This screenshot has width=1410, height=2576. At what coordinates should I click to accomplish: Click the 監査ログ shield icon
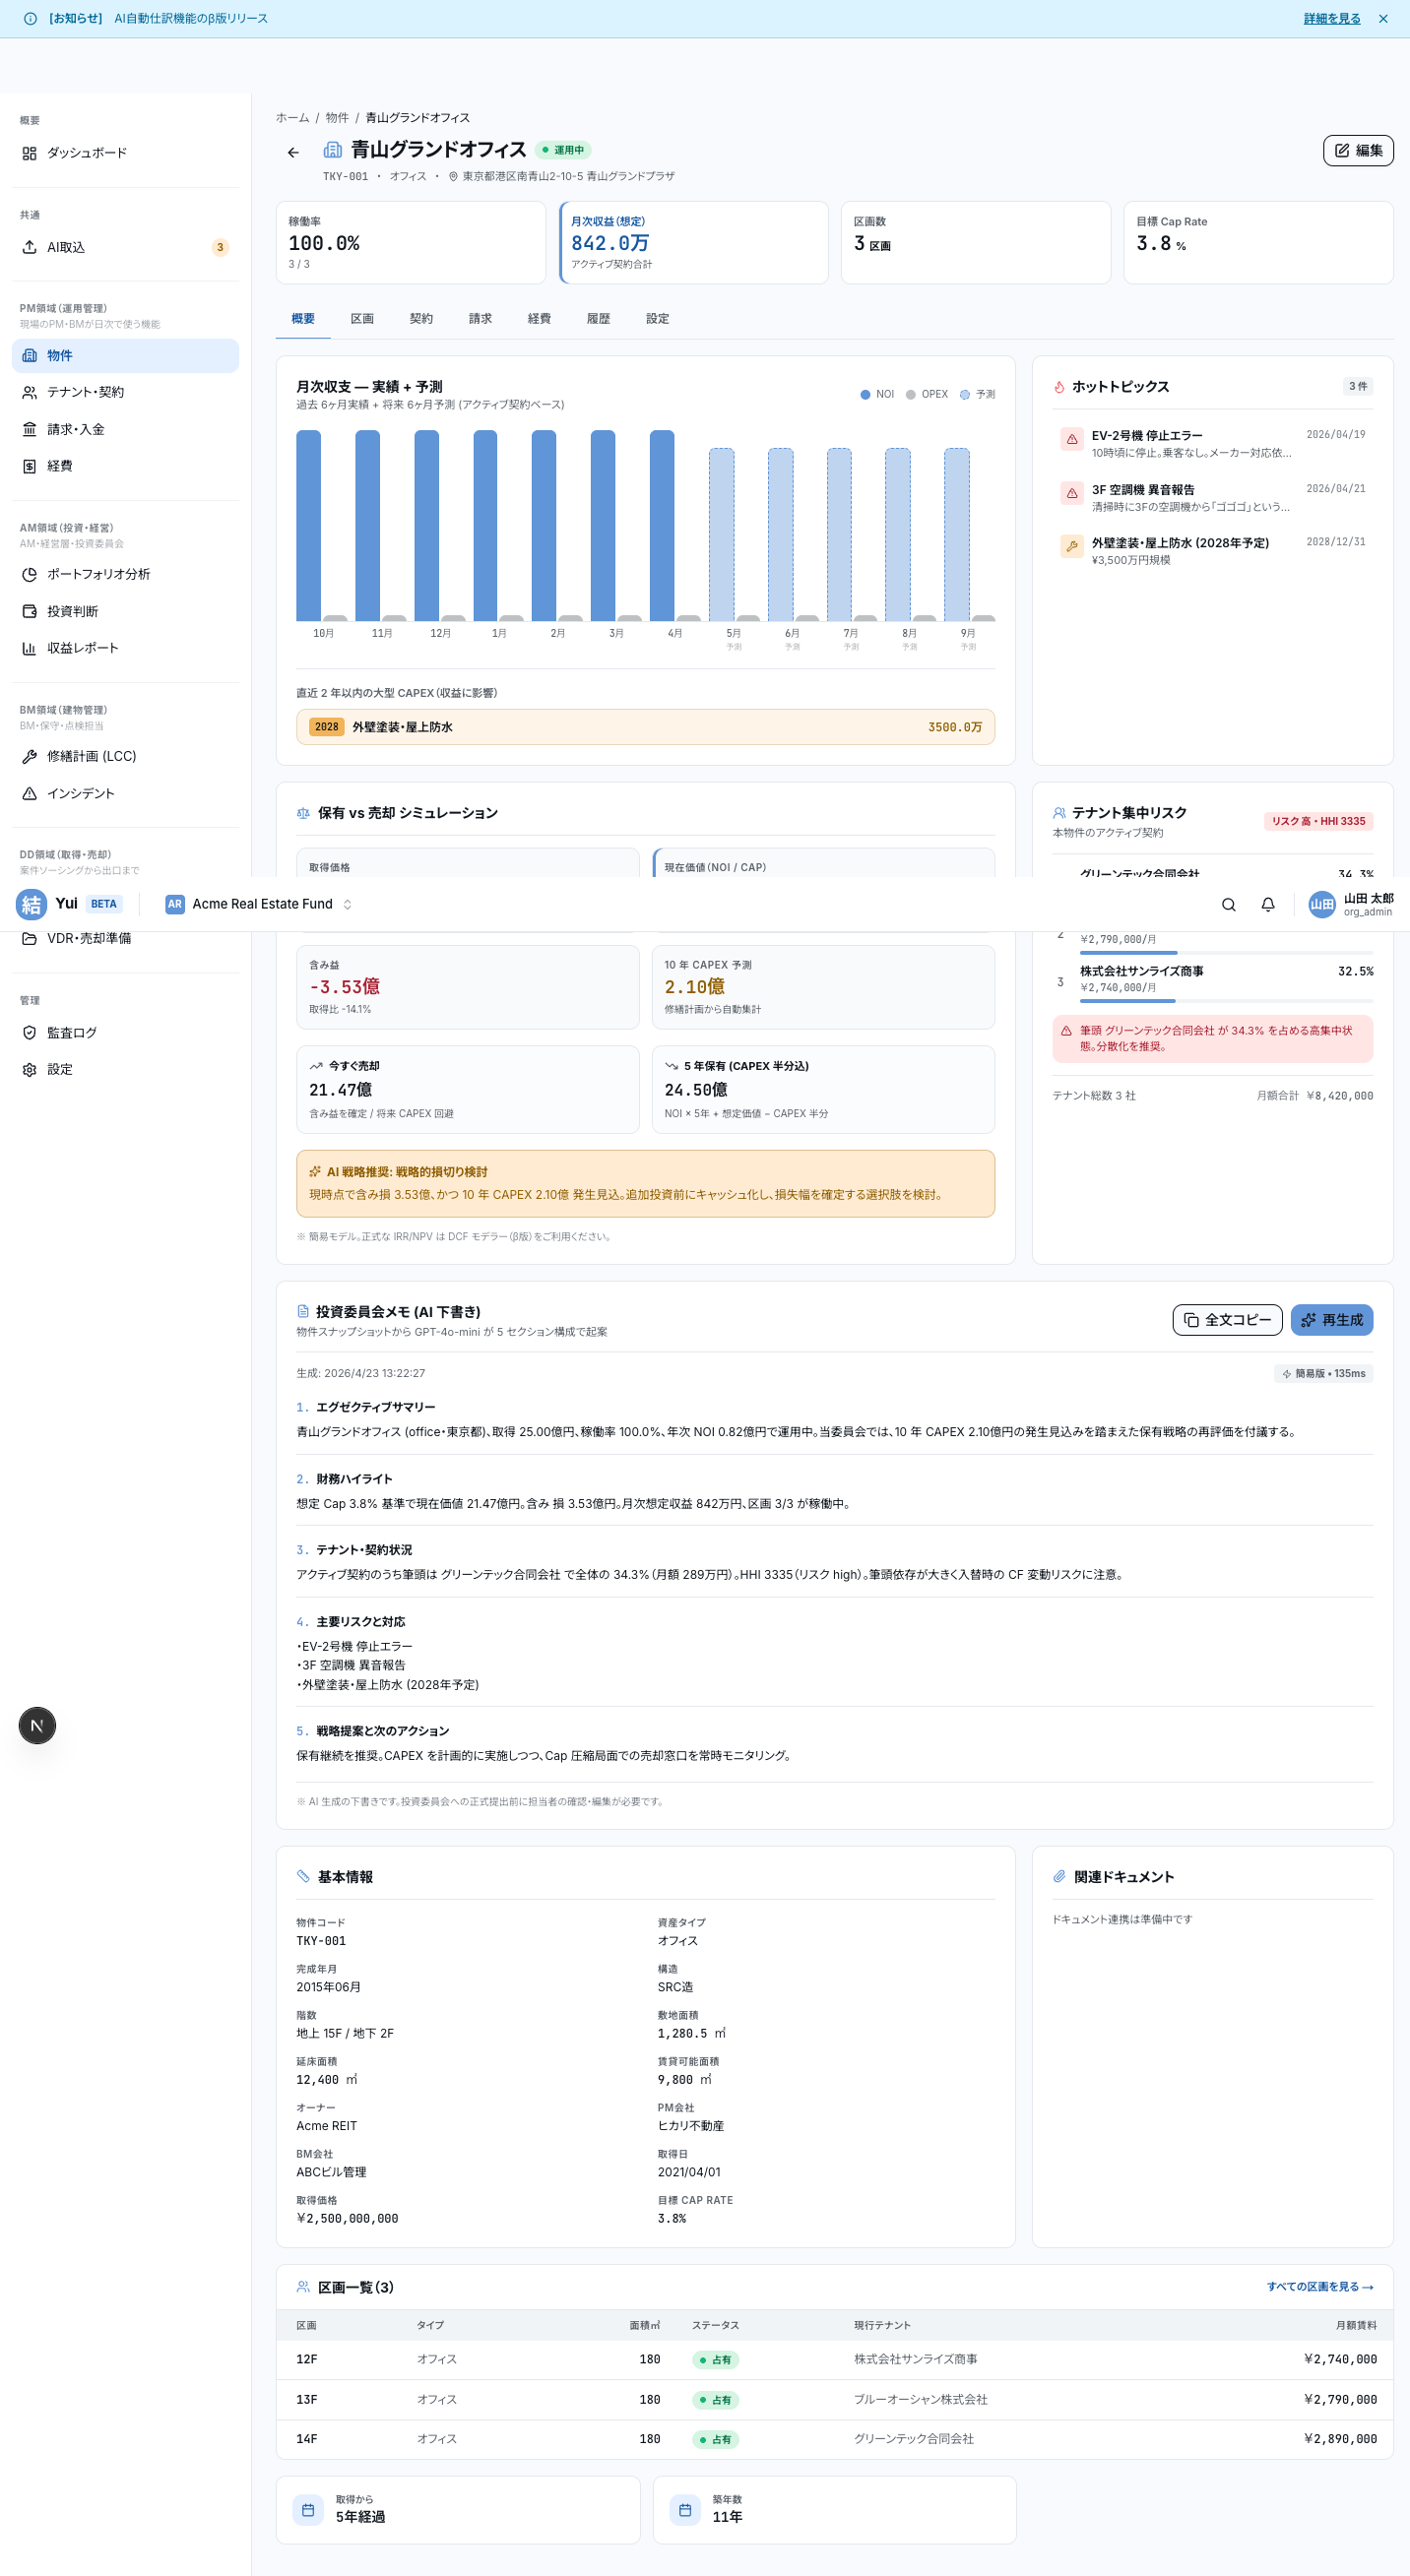(x=29, y=1033)
